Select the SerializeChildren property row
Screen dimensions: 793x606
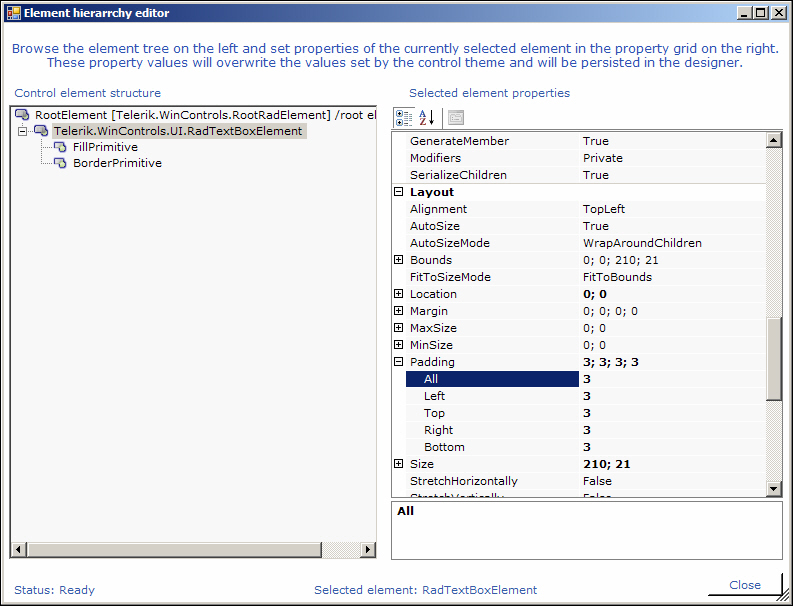(586, 175)
